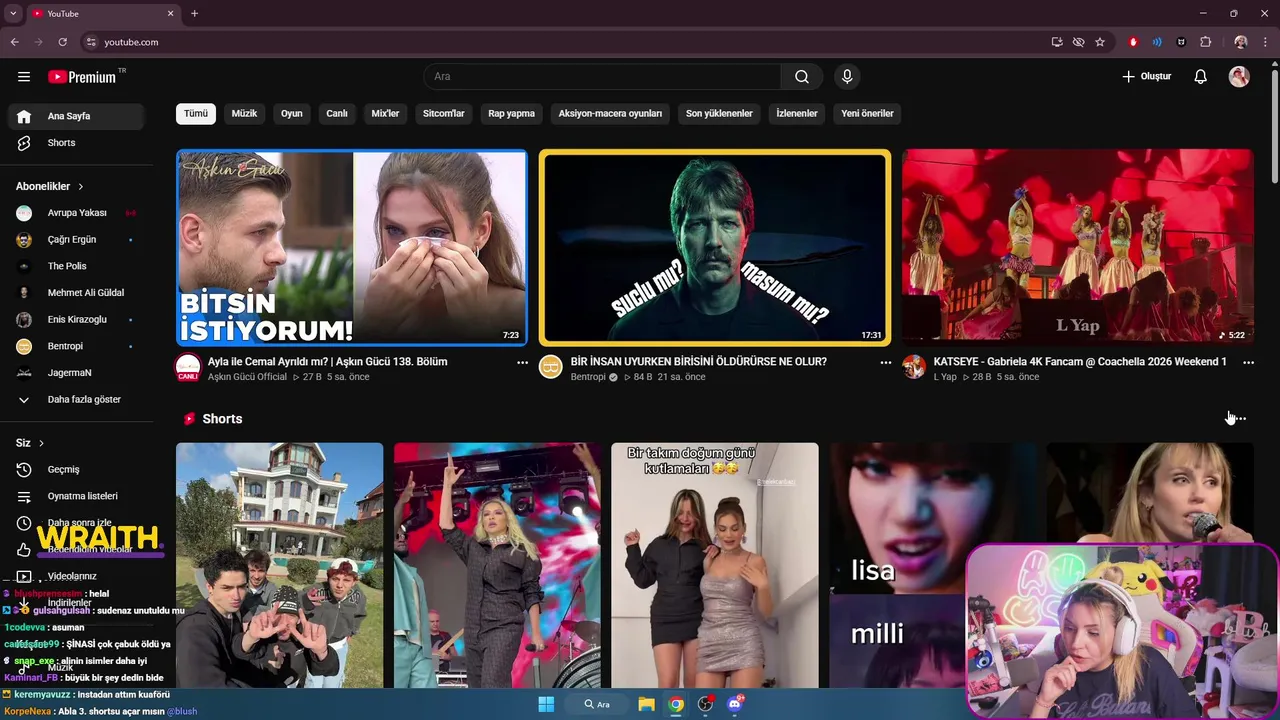The image size is (1280, 720).
Task: Select the Yeni öneriler chip
Action: (x=867, y=114)
